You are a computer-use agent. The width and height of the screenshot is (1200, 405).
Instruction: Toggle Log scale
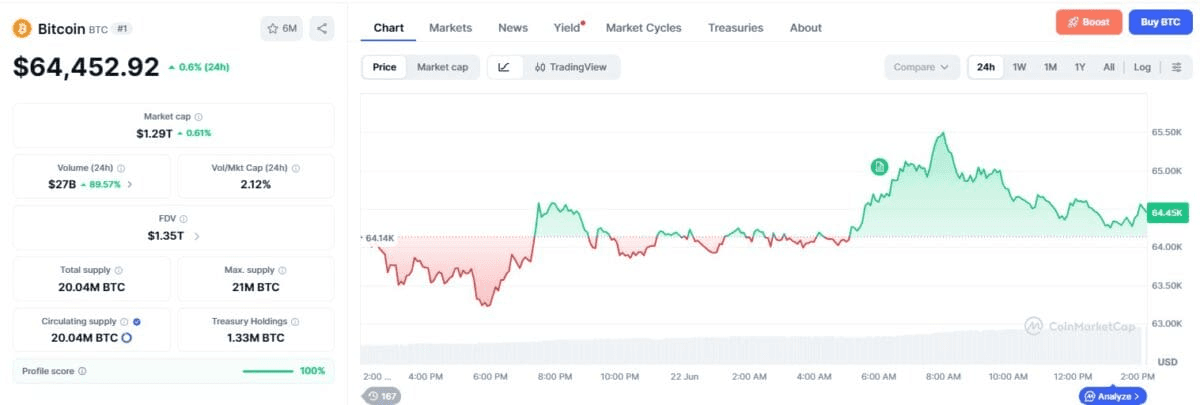click(1142, 67)
